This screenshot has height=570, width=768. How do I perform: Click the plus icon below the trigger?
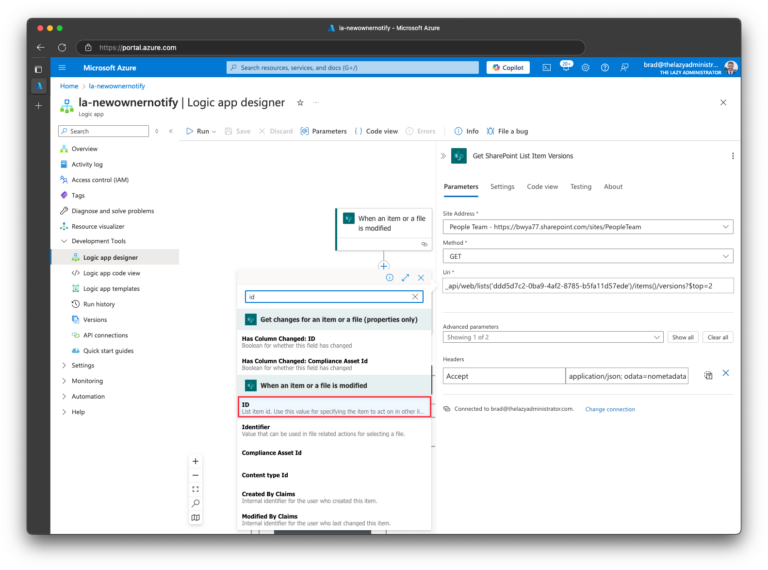384,266
